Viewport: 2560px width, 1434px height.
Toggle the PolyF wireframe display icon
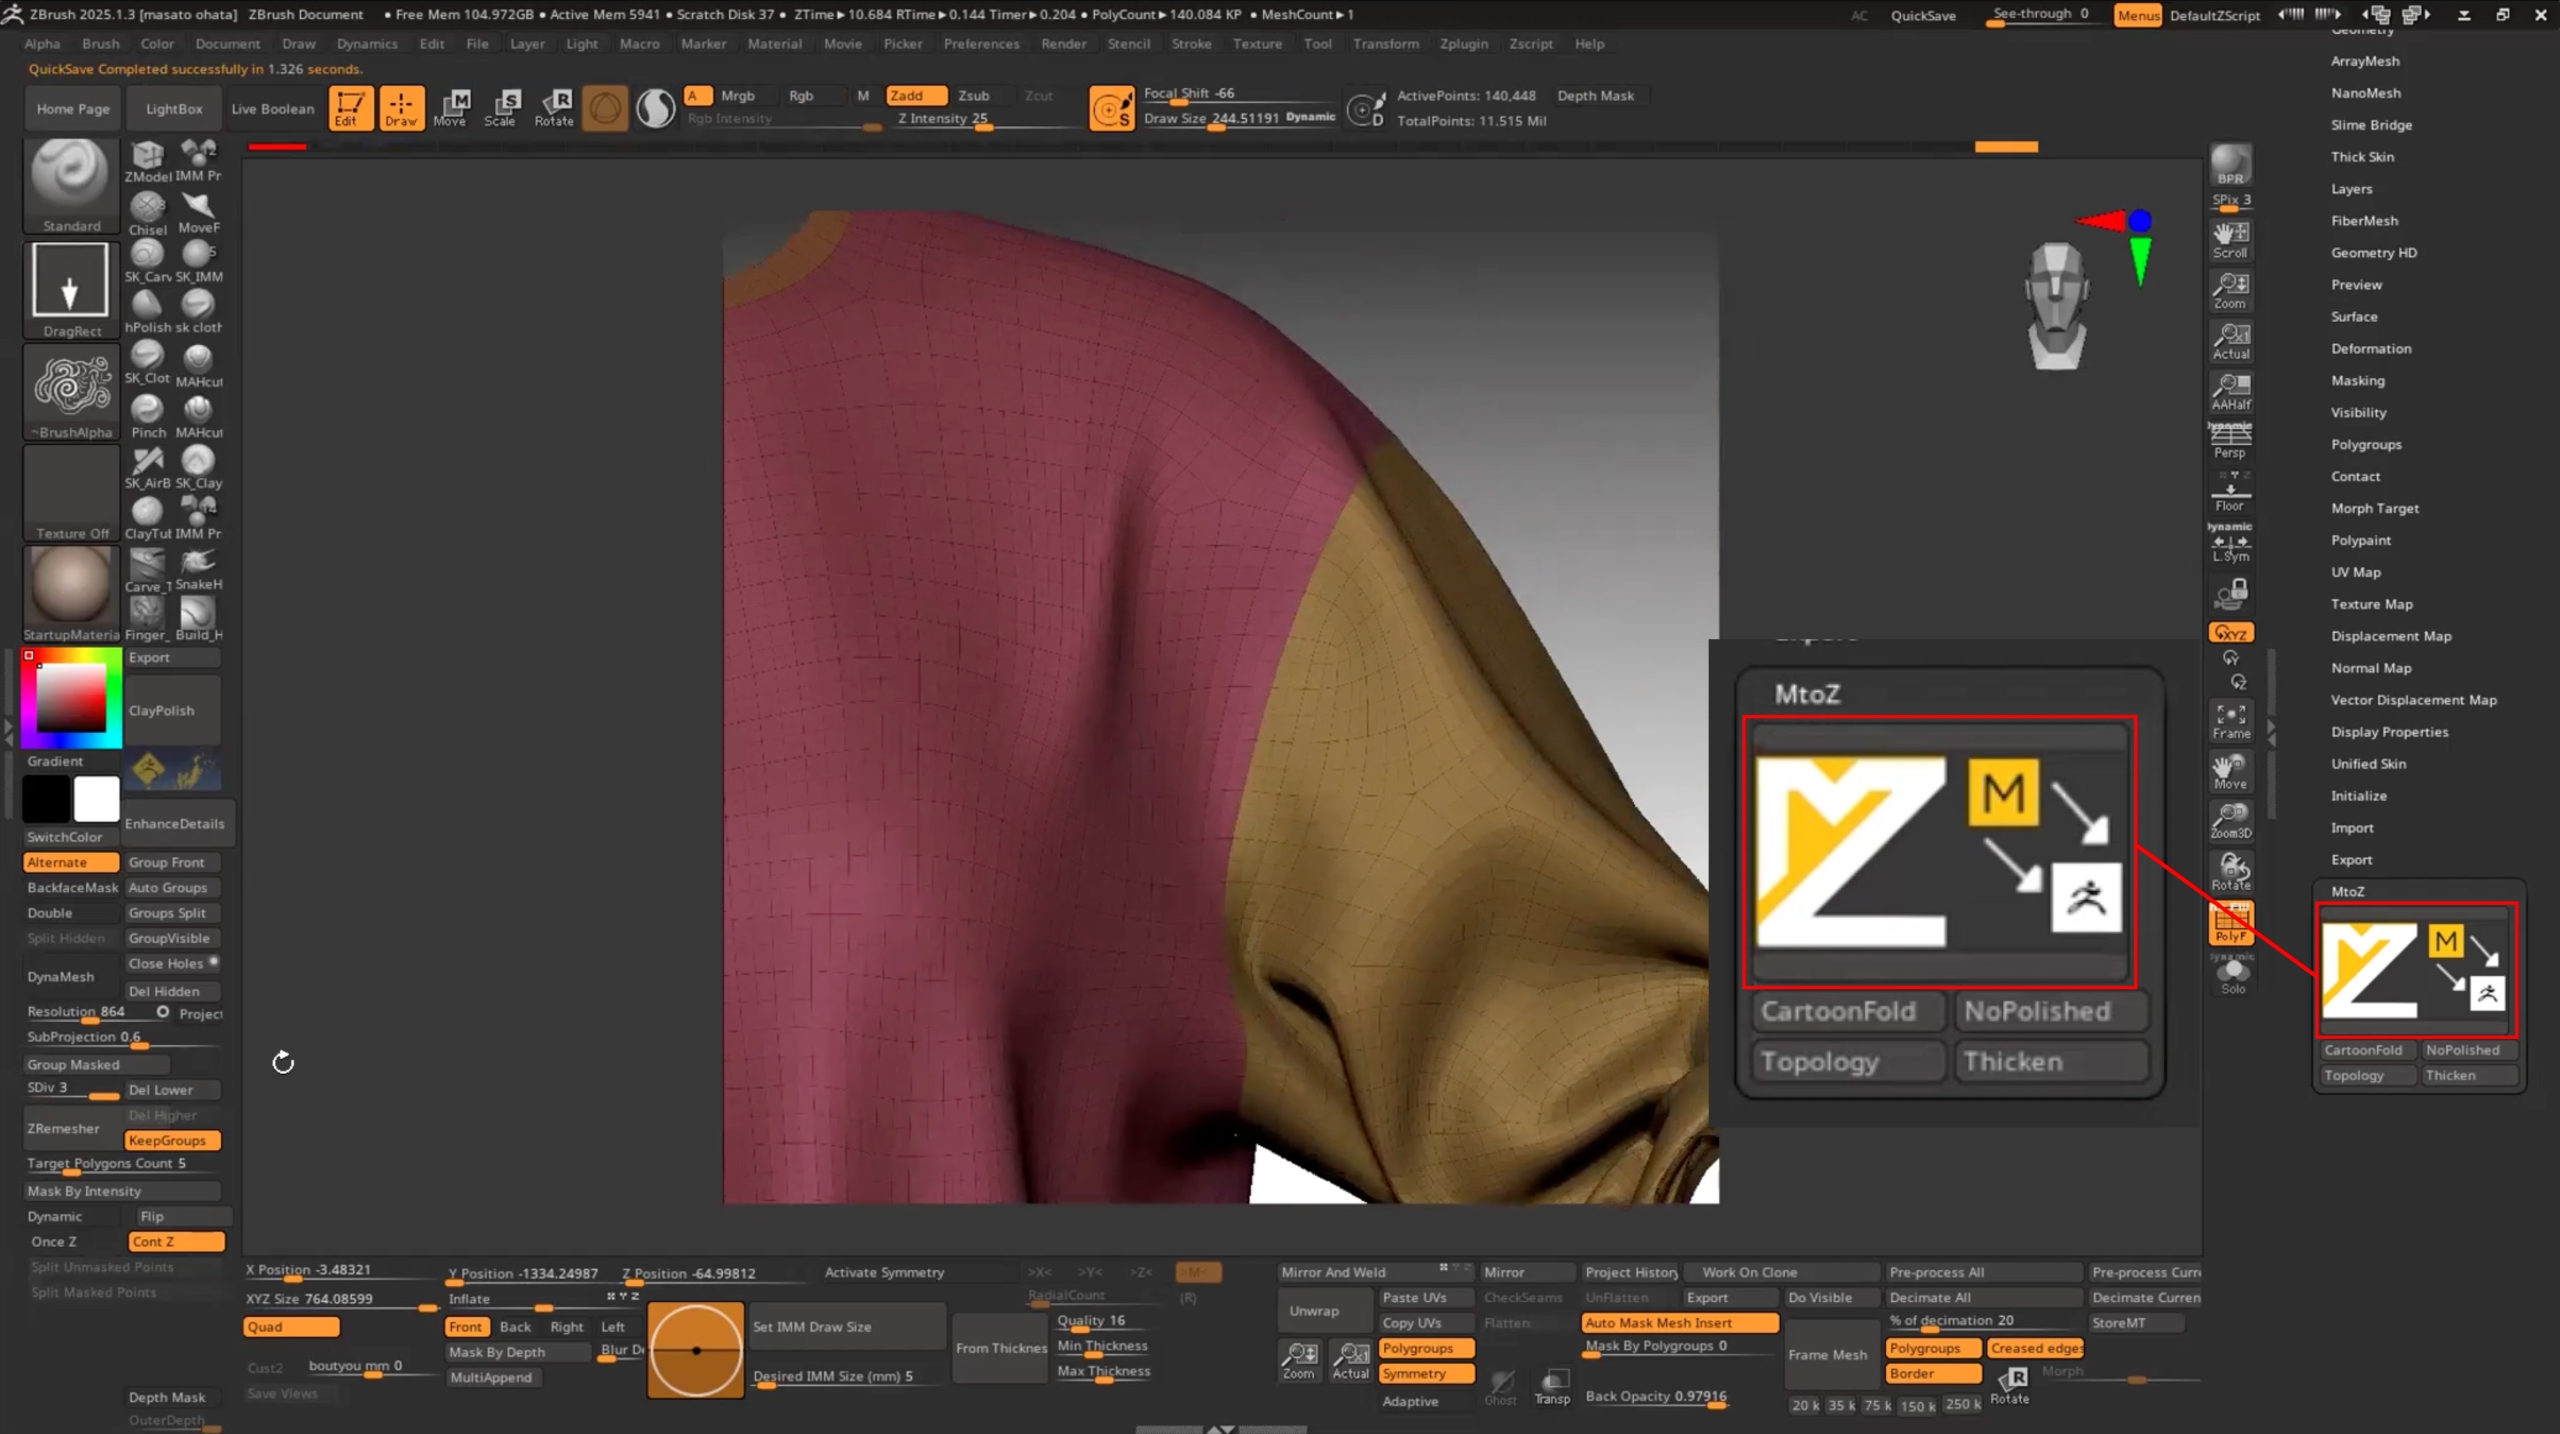2230,922
